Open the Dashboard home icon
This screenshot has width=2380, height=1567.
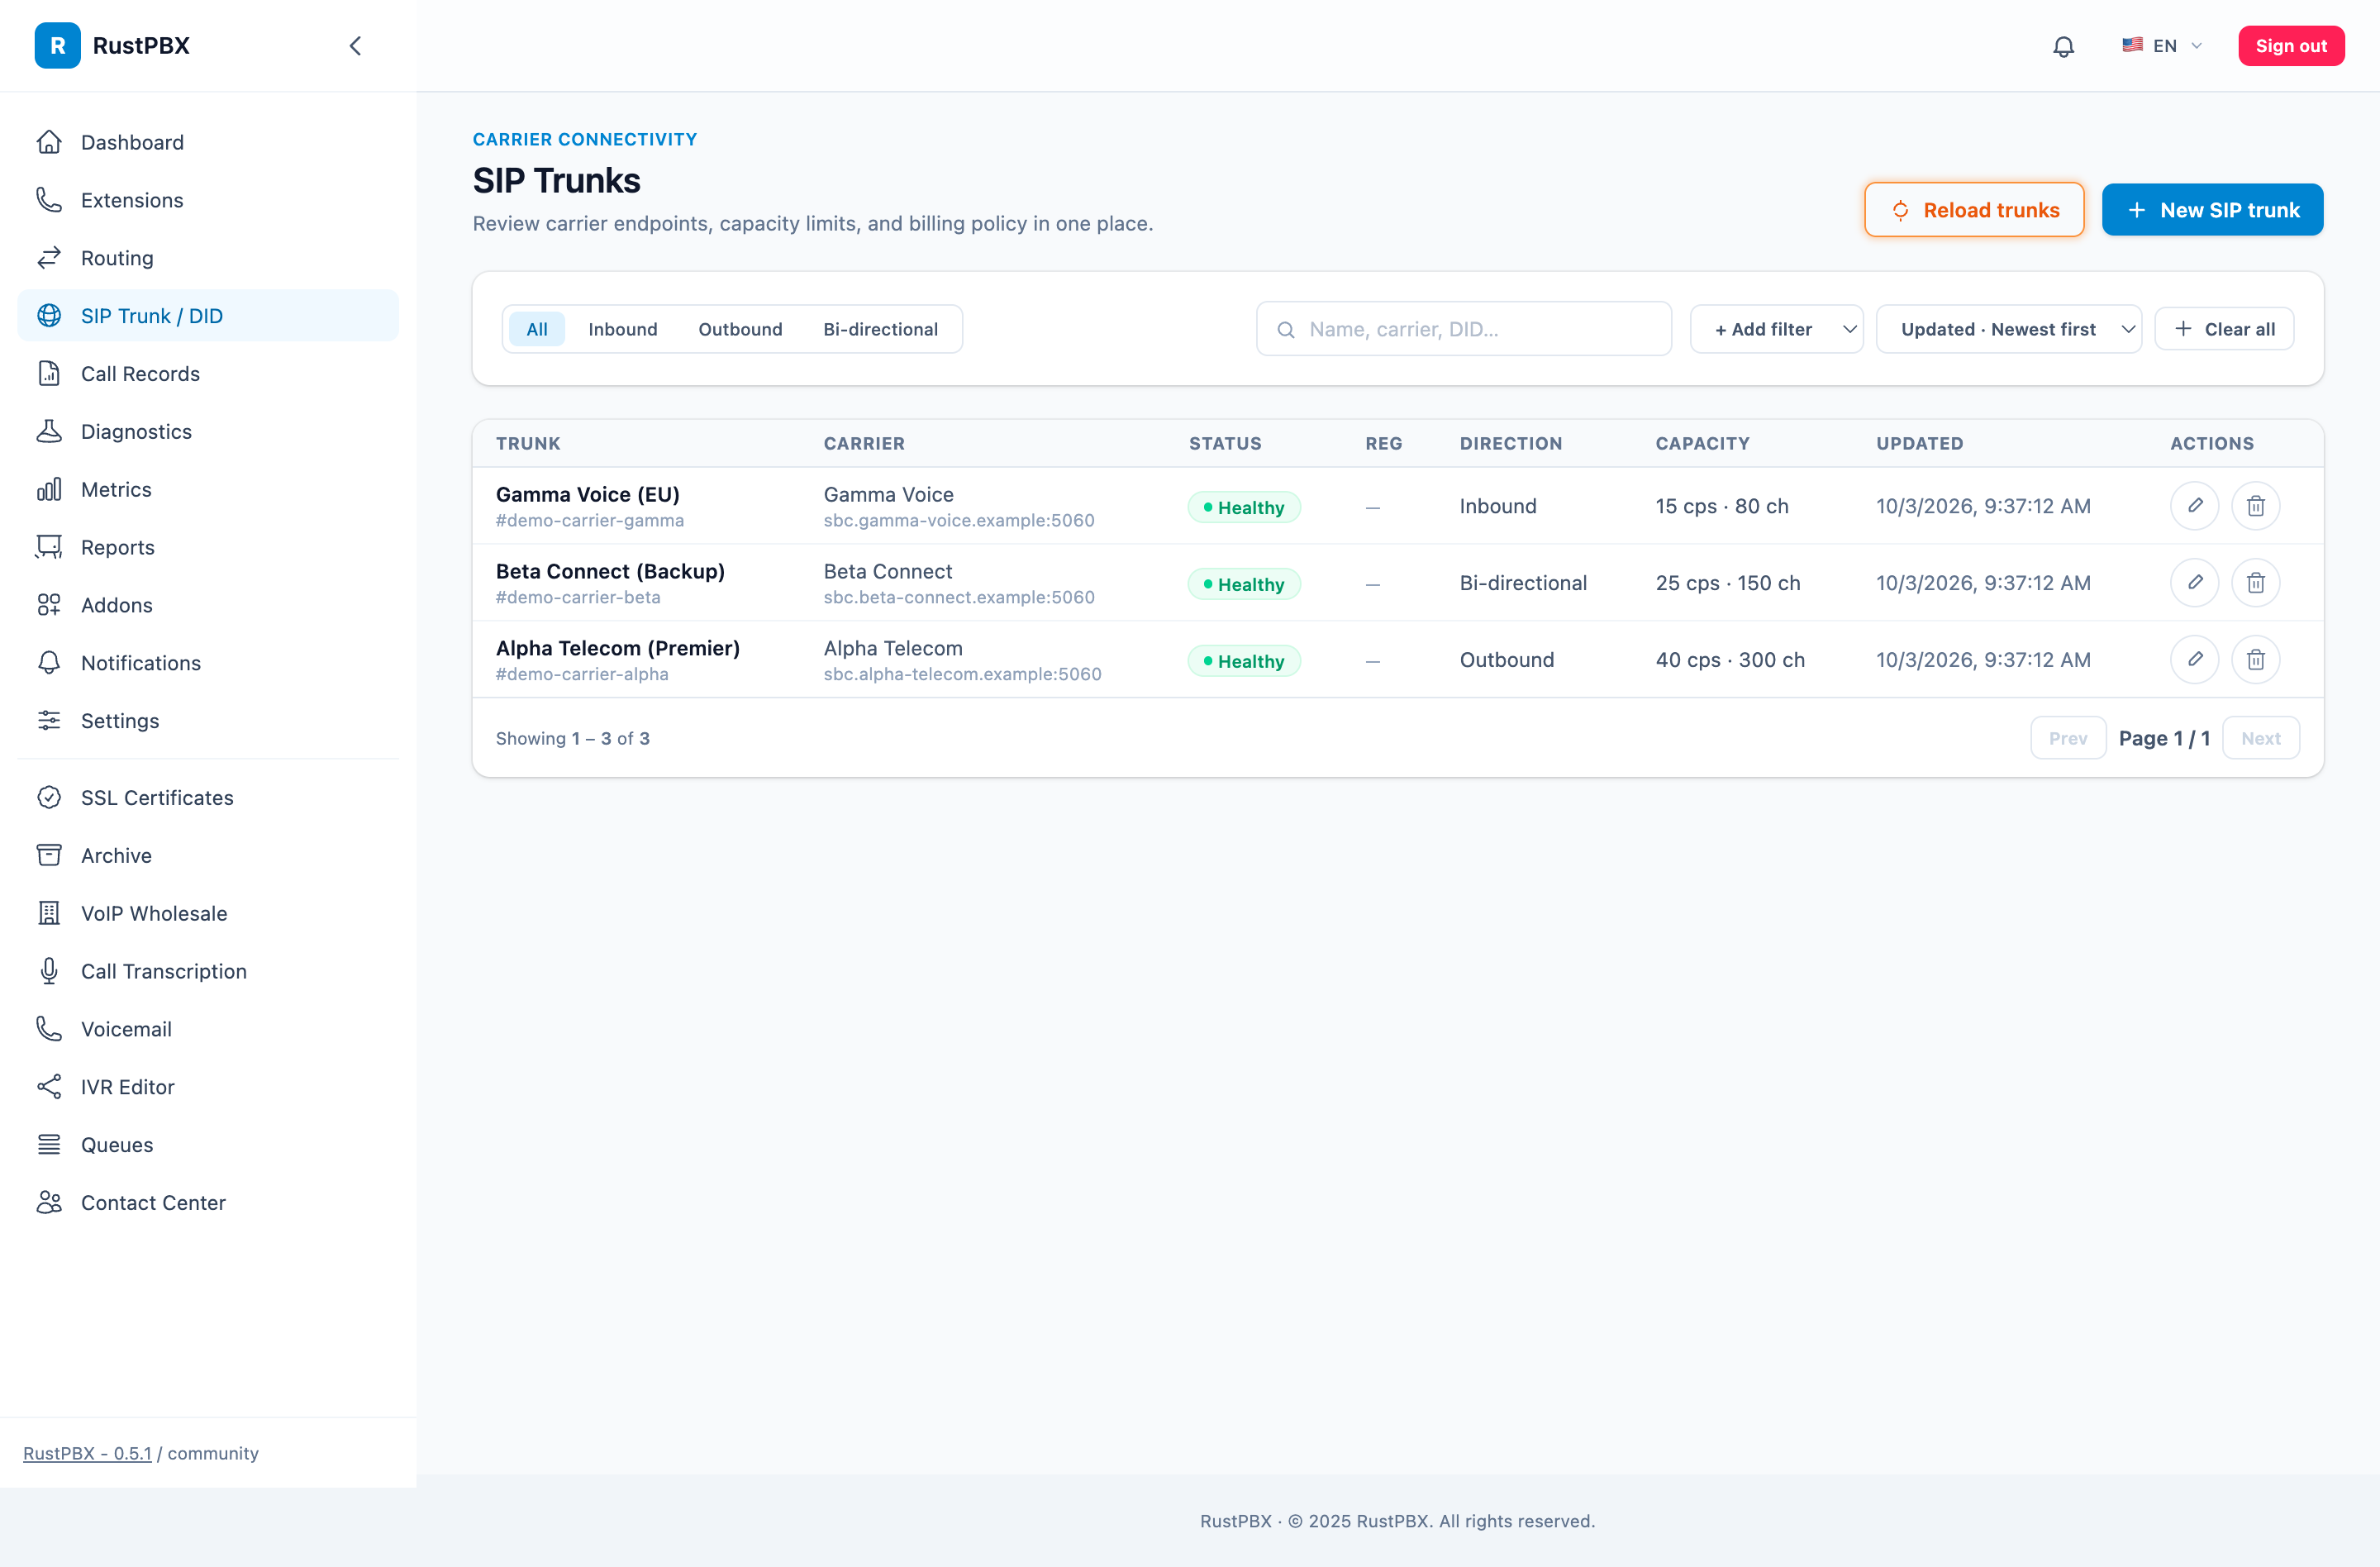point(49,142)
